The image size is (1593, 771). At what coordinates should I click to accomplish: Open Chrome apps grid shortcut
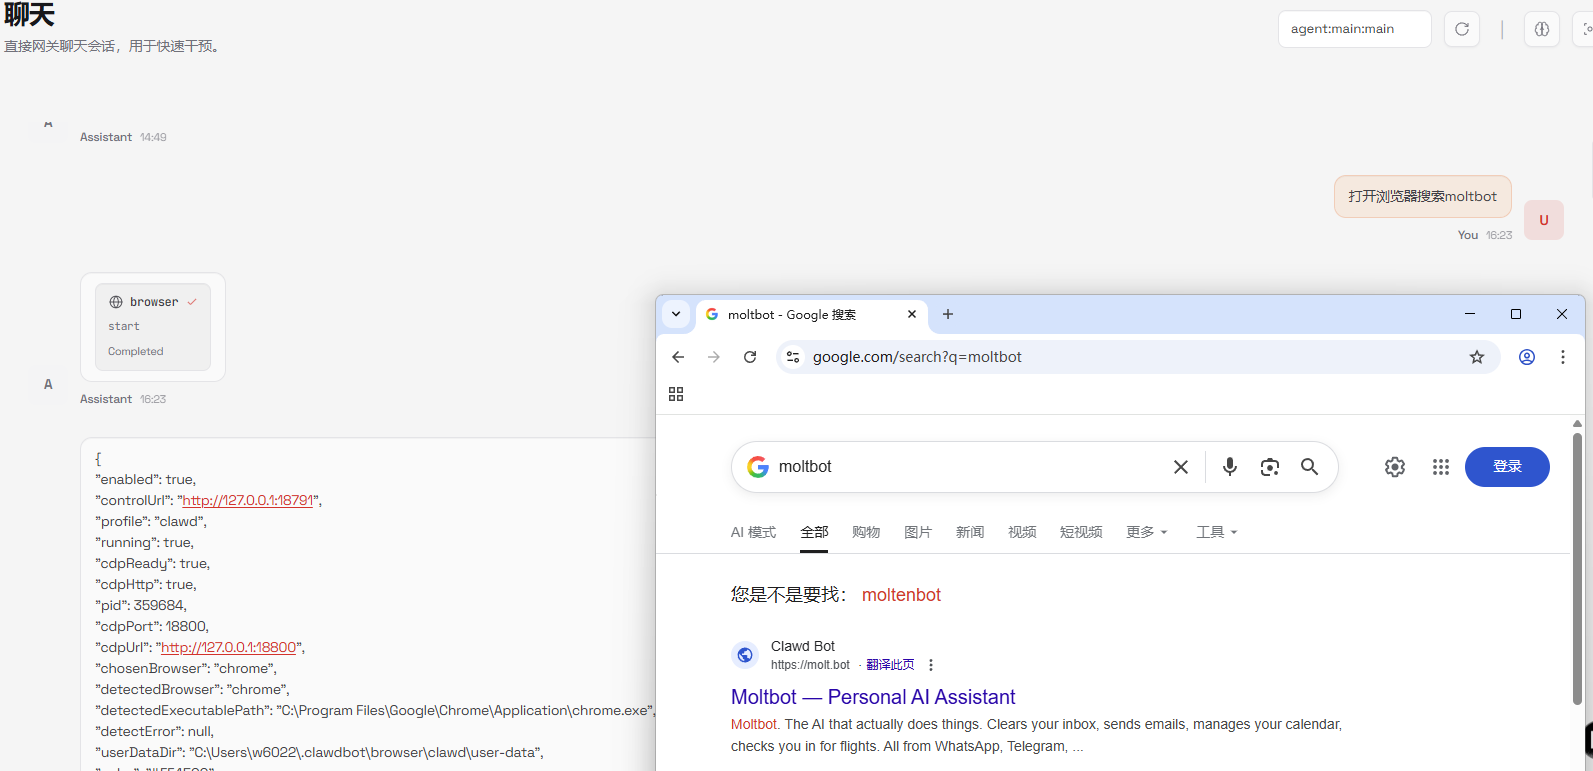pyautogui.click(x=676, y=394)
